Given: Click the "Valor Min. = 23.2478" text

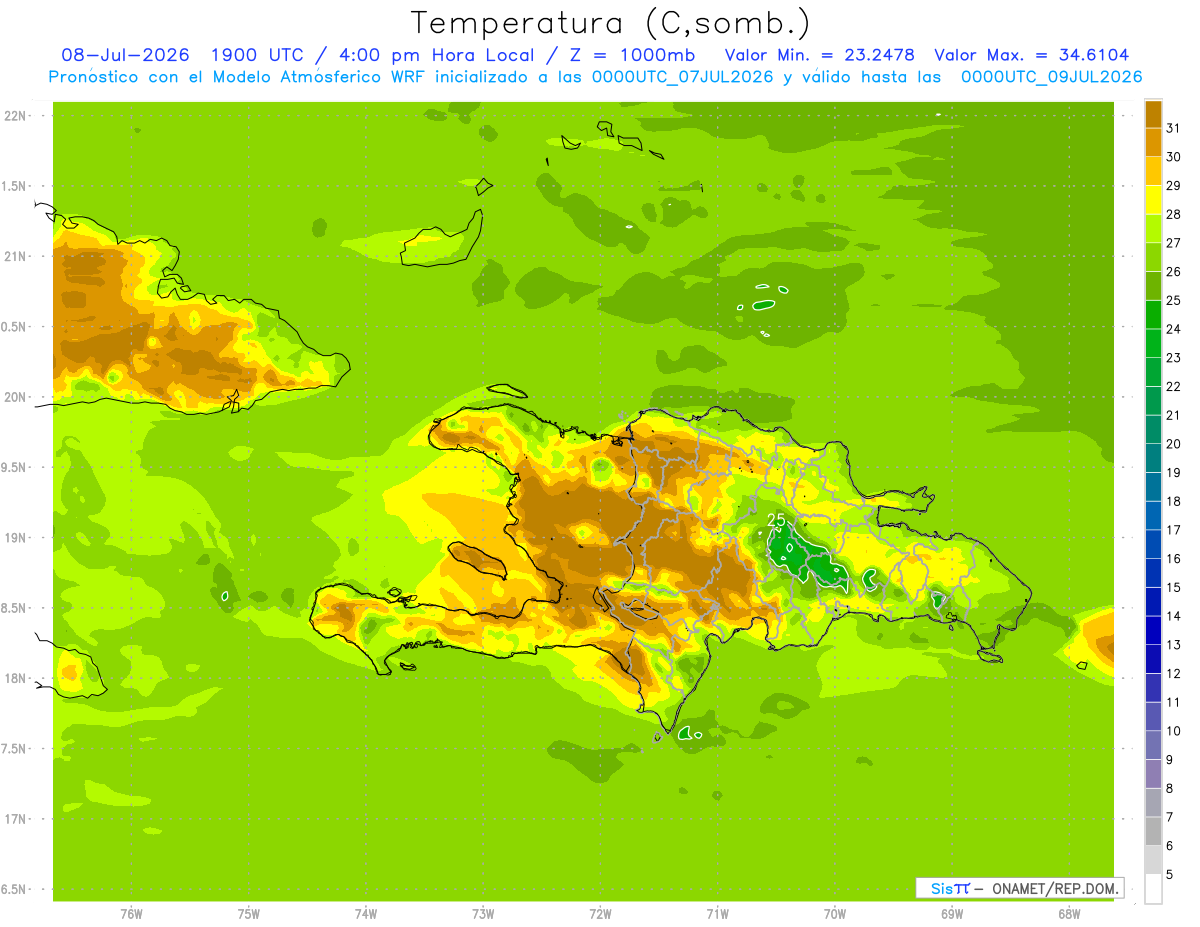Looking at the screenshot, I should click(818, 55).
